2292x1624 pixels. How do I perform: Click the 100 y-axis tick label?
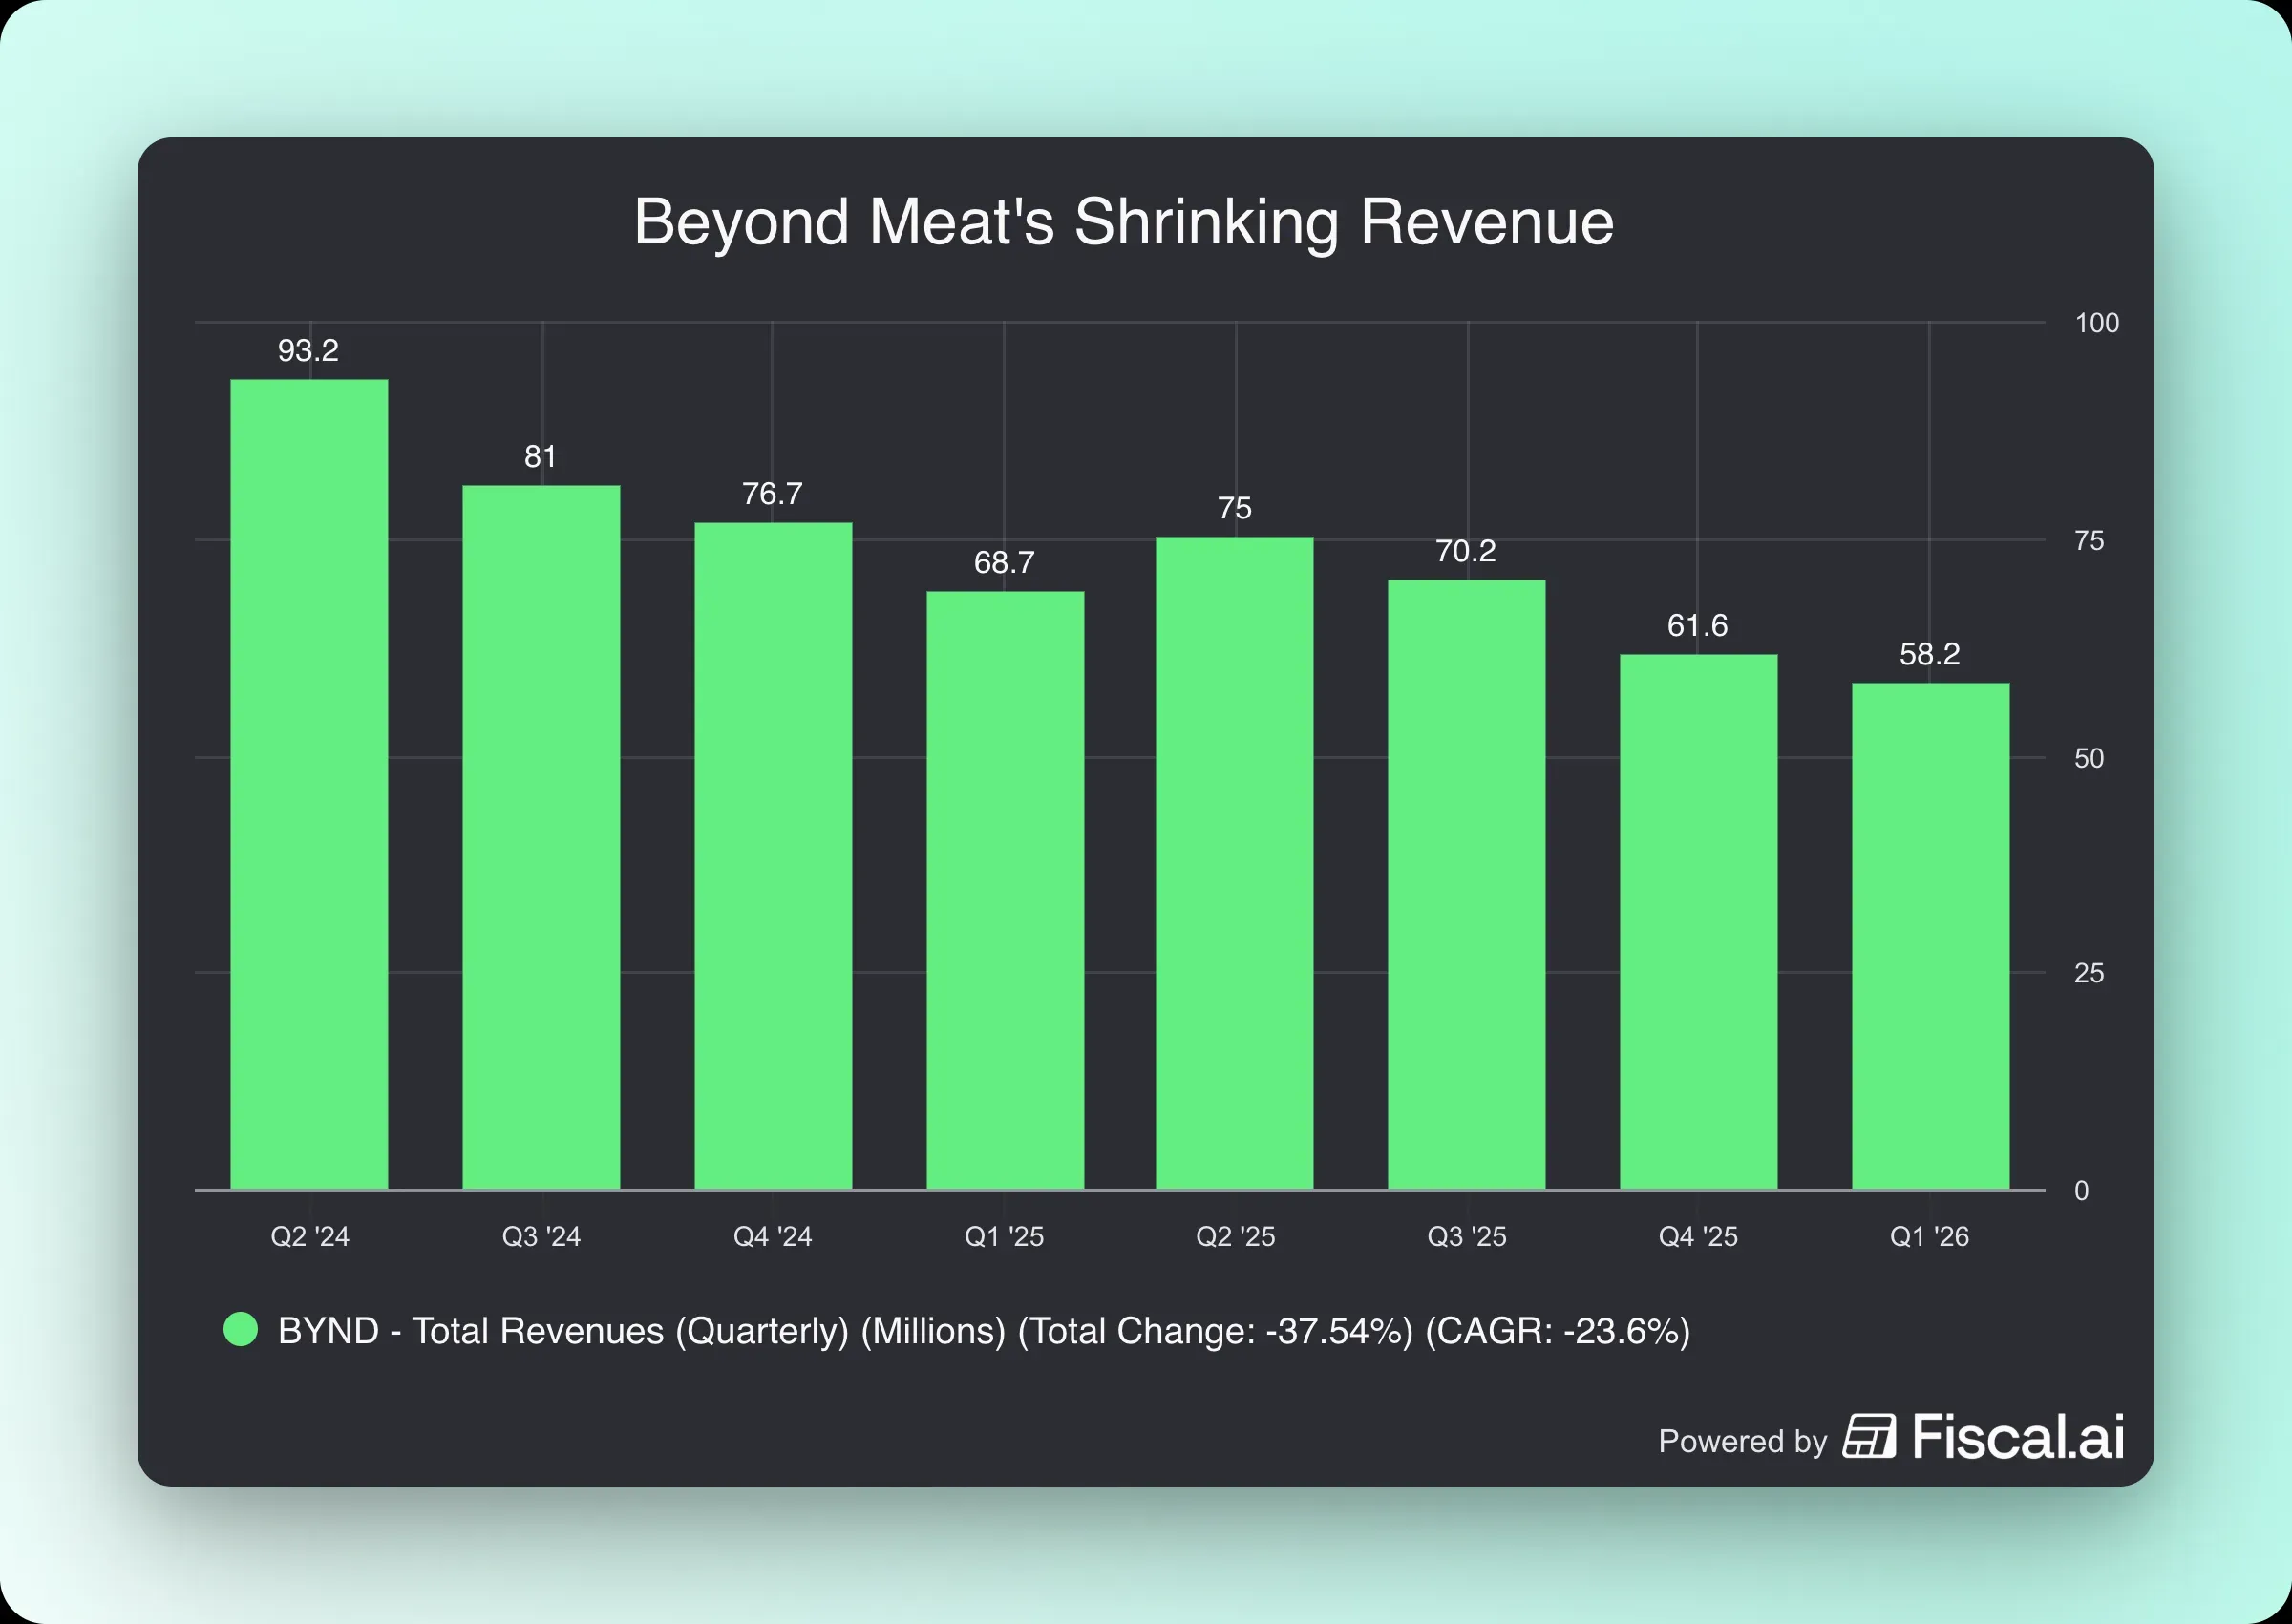click(x=2097, y=323)
